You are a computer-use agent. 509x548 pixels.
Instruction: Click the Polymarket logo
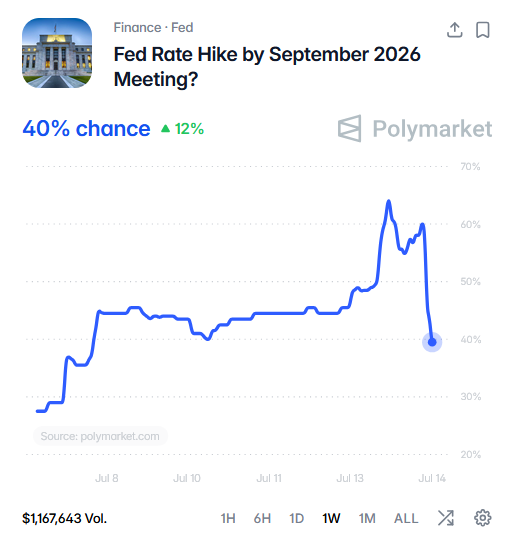415,129
